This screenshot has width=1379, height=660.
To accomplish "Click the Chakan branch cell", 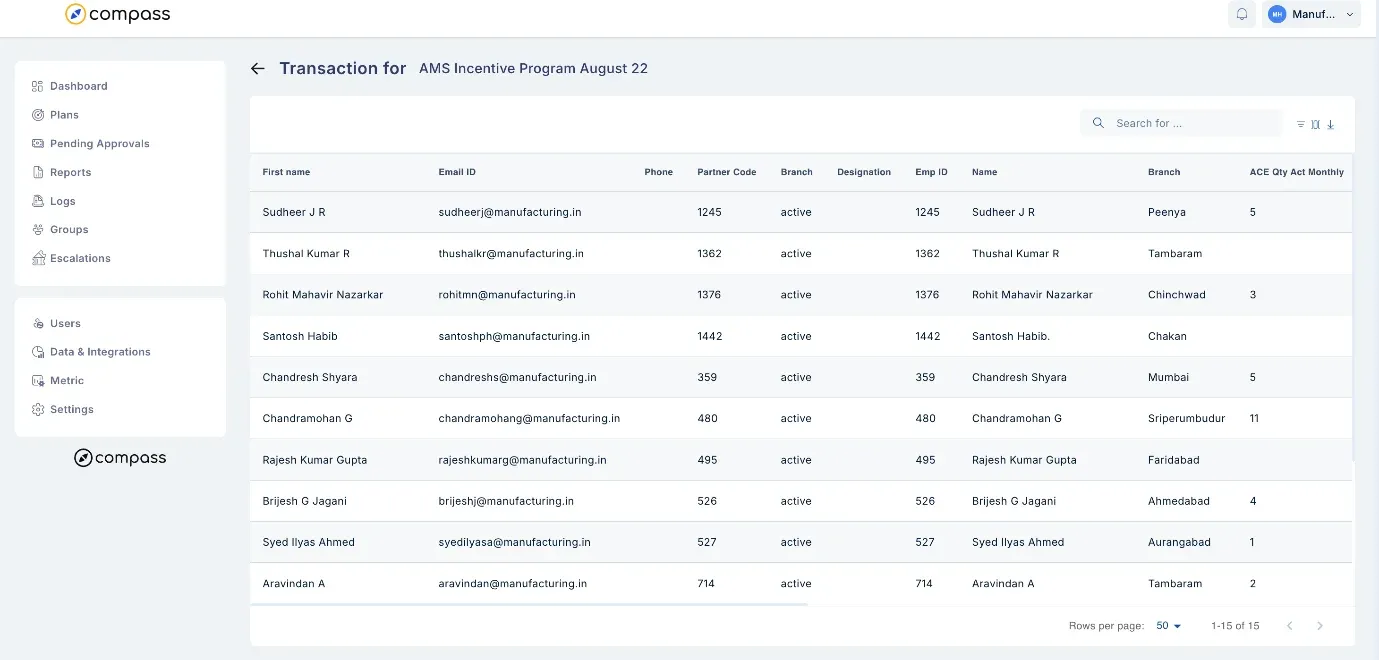I will [x=1167, y=336].
